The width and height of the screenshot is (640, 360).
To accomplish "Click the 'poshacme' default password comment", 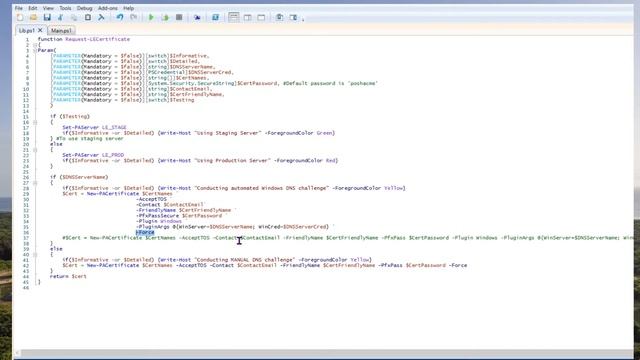I will (330, 83).
